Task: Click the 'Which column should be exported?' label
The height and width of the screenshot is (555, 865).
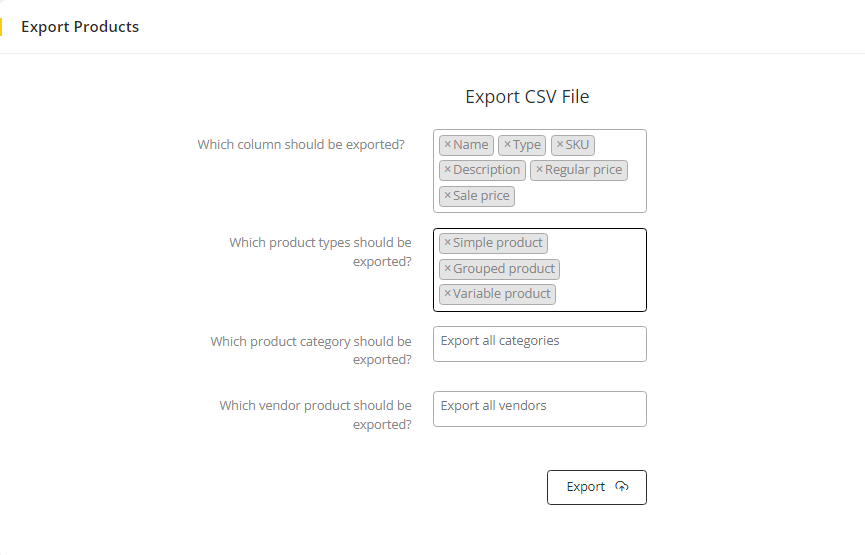Action: point(301,145)
